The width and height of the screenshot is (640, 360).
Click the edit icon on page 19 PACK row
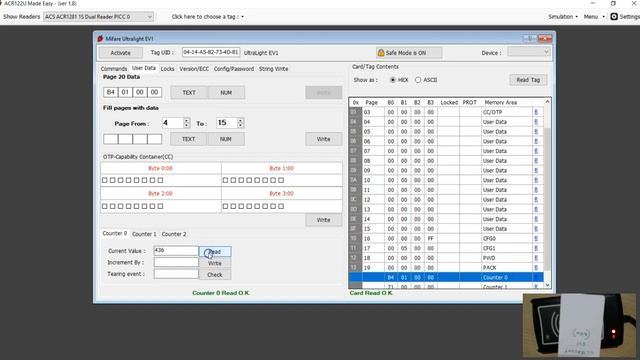[536, 268]
